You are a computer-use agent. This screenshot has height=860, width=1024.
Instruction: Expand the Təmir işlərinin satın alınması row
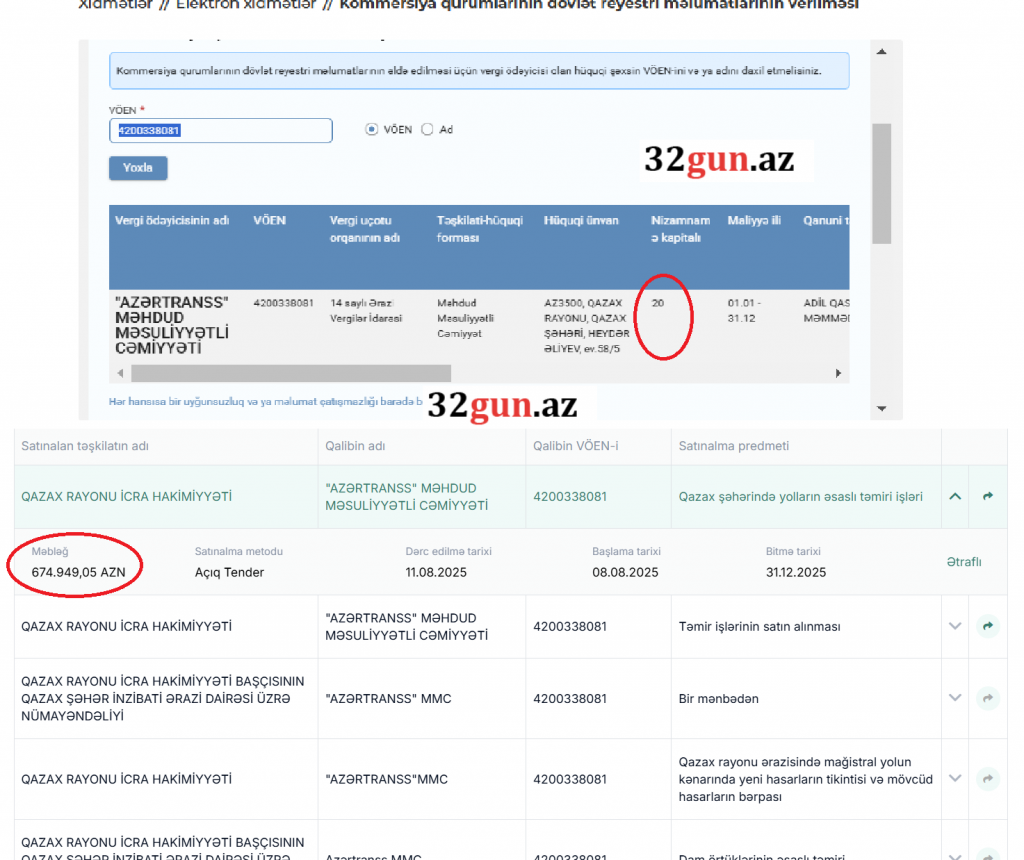pos(955,626)
